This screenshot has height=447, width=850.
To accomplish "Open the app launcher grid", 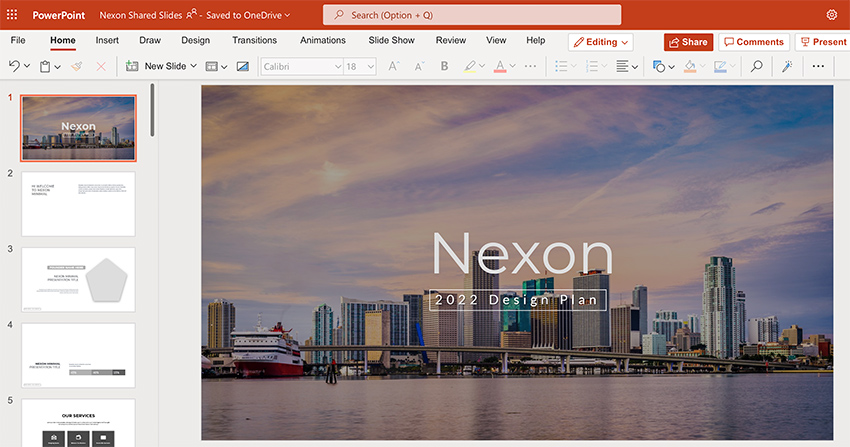I will [11, 15].
